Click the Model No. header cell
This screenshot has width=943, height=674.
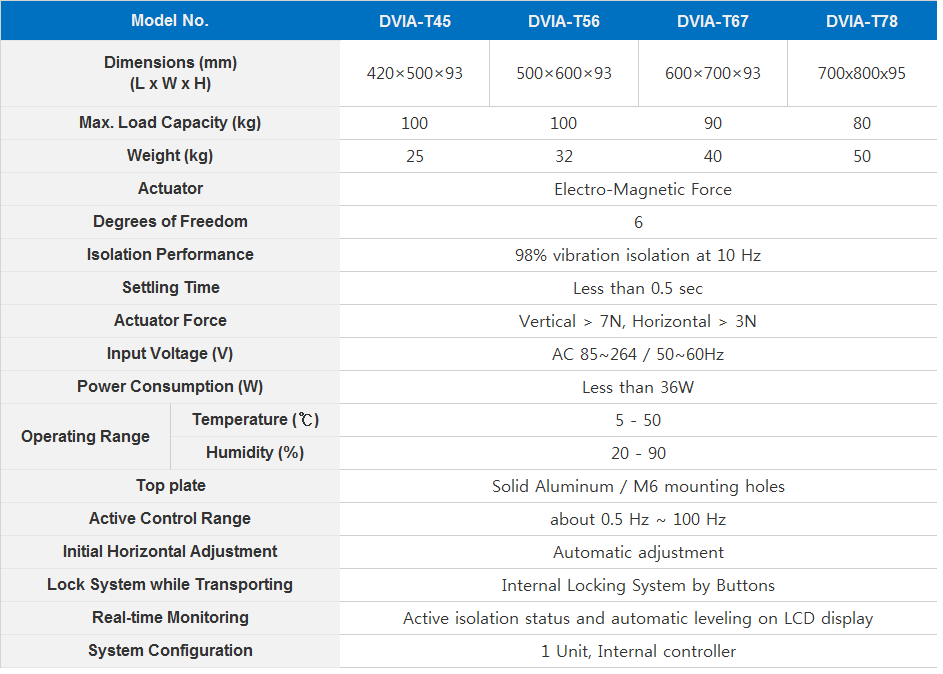pos(170,21)
